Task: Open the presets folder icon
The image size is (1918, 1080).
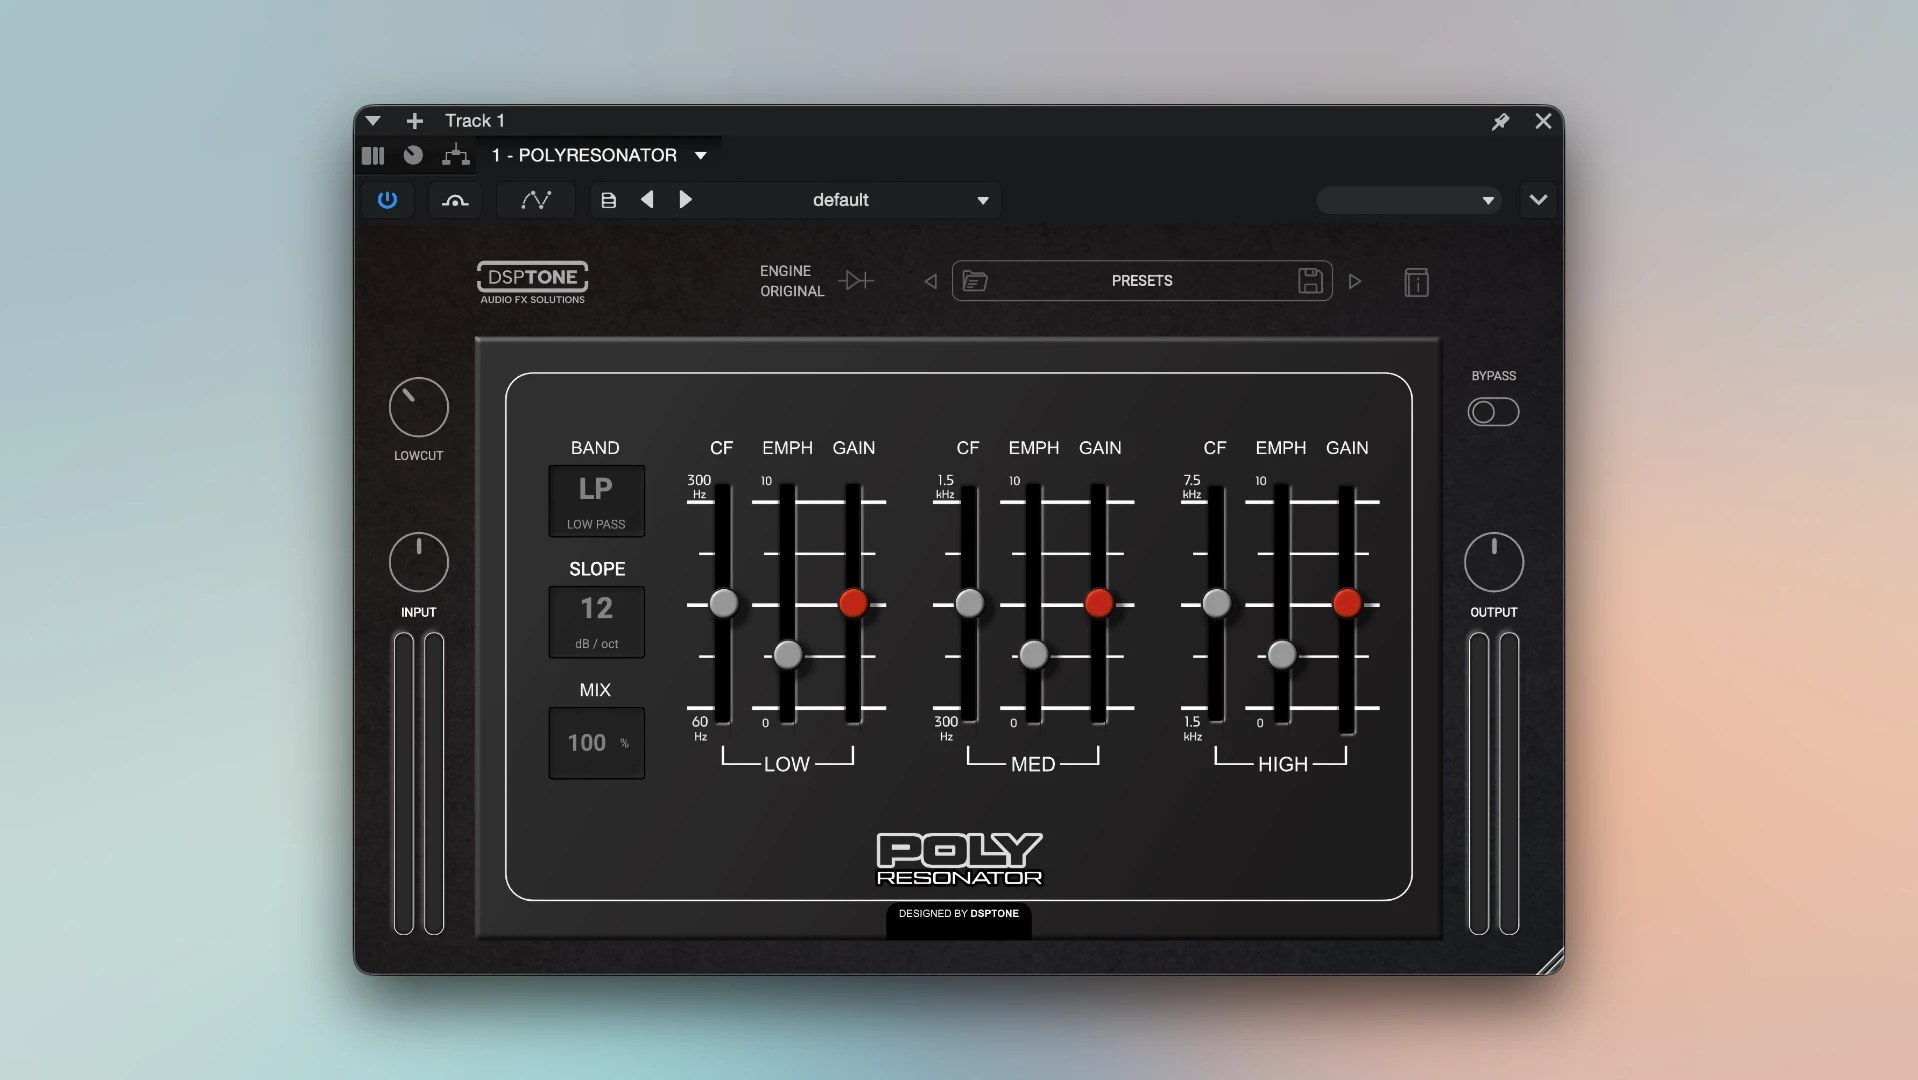Action: 975,282
